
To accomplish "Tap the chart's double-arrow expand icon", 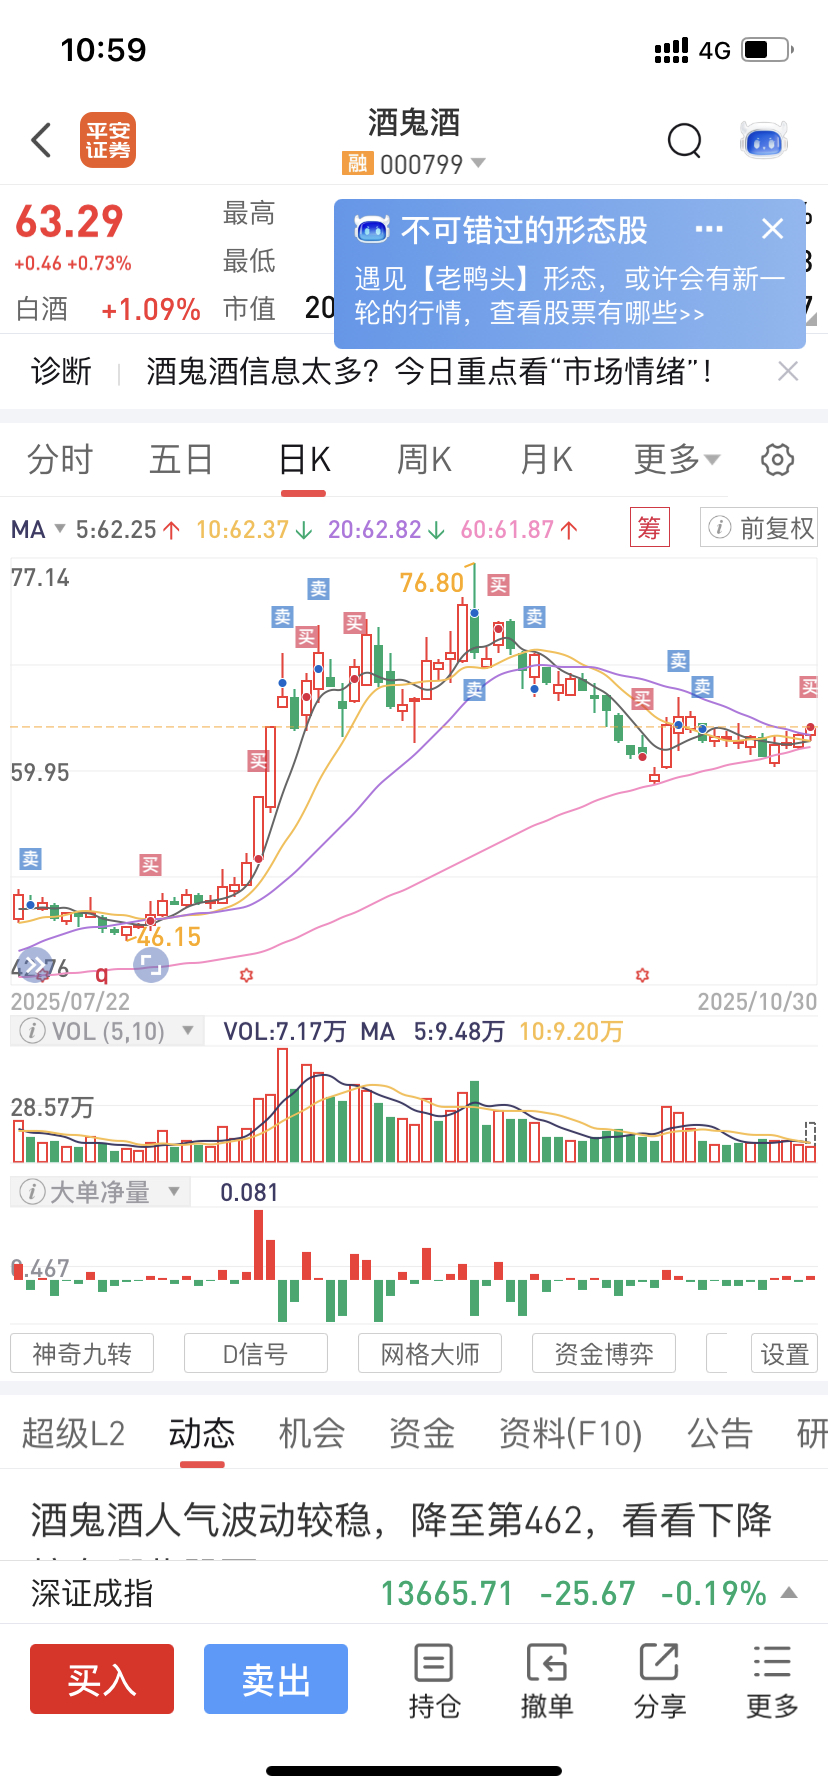I will point(34,965).
